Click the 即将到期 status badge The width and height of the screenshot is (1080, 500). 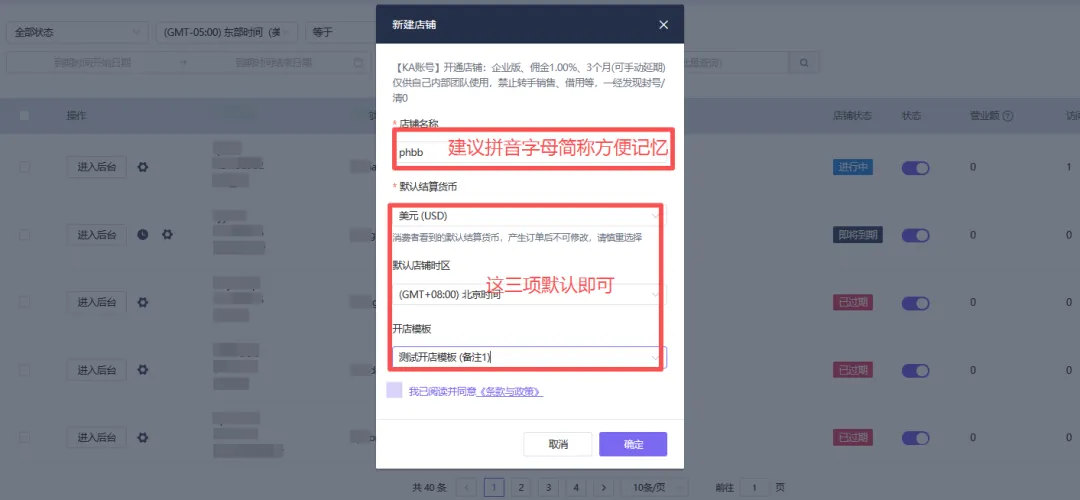click(x=858, y=235)
